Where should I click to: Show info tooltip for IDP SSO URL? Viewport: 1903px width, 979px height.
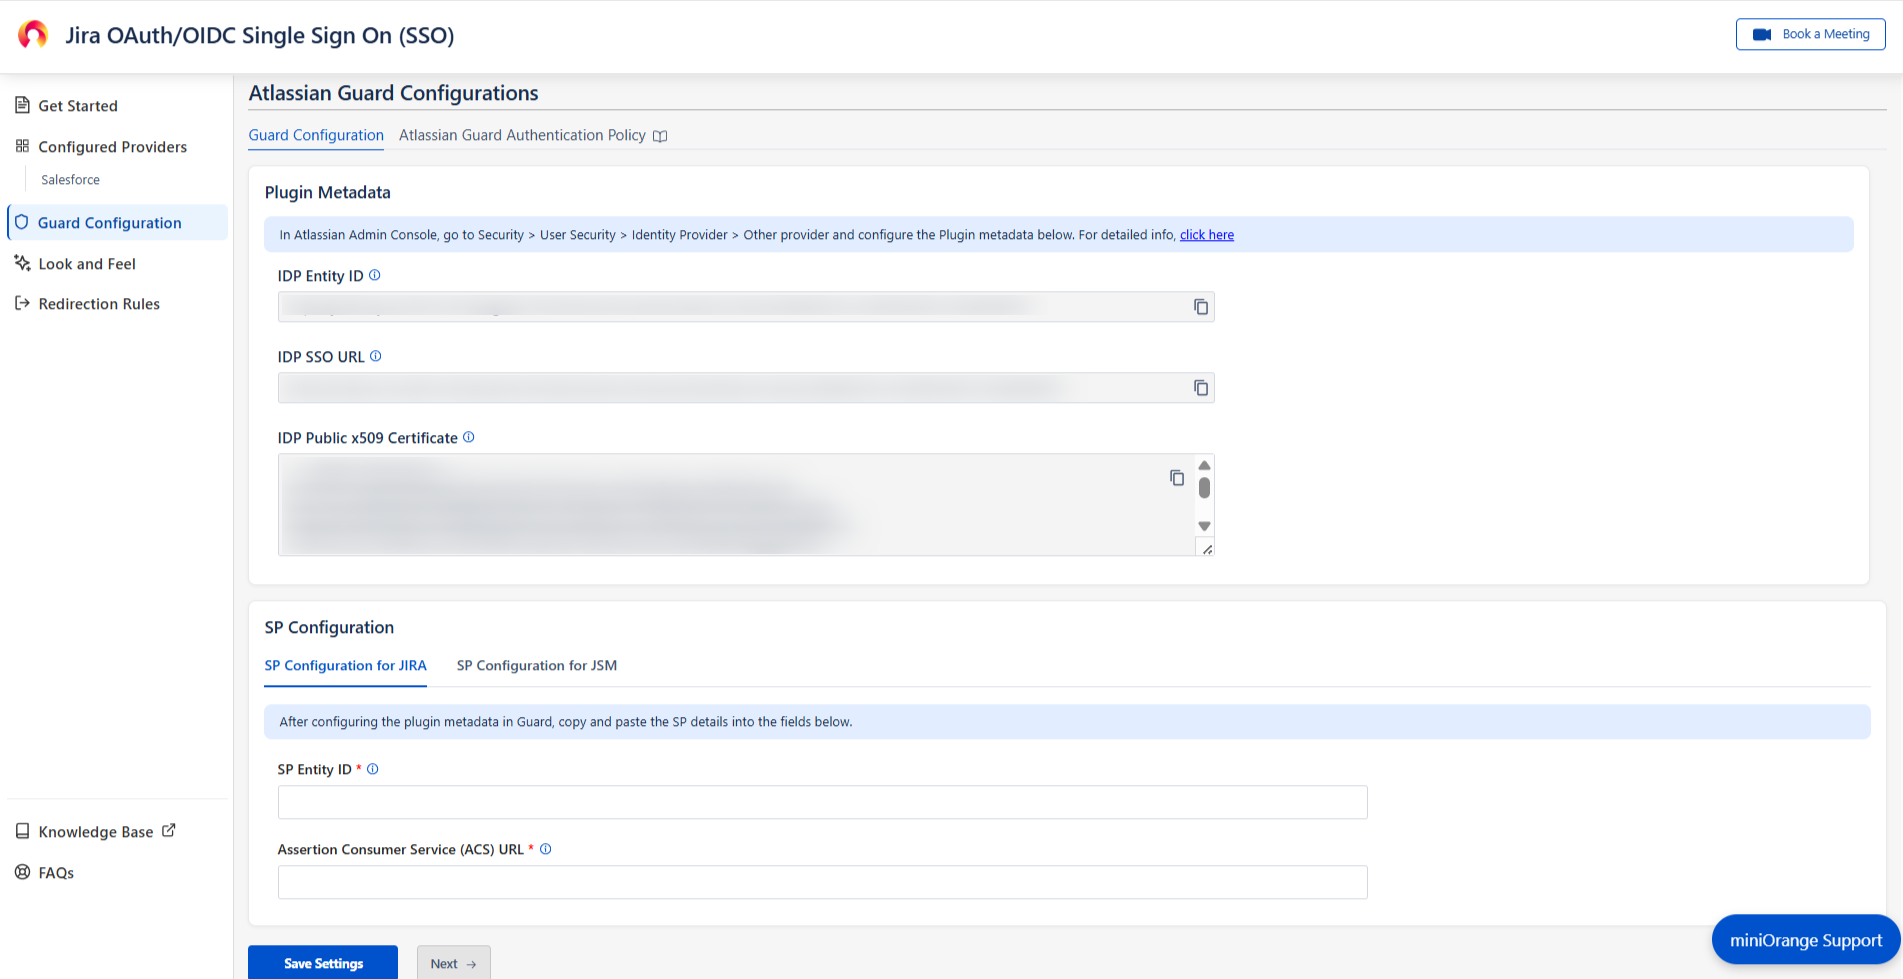pos(376,356)
